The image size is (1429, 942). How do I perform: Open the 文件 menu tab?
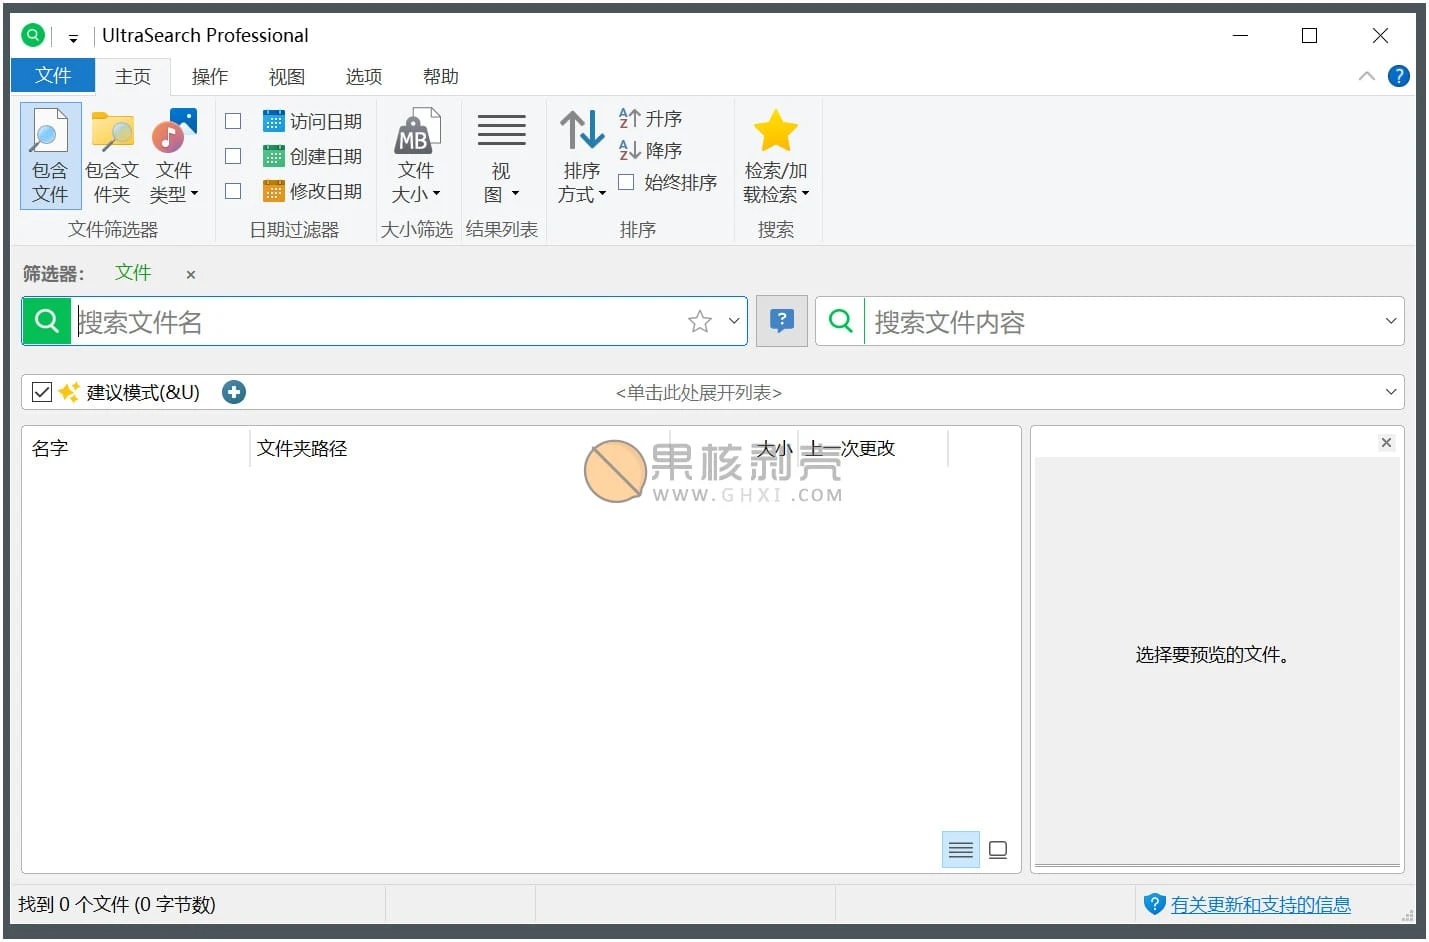point(53,76)
